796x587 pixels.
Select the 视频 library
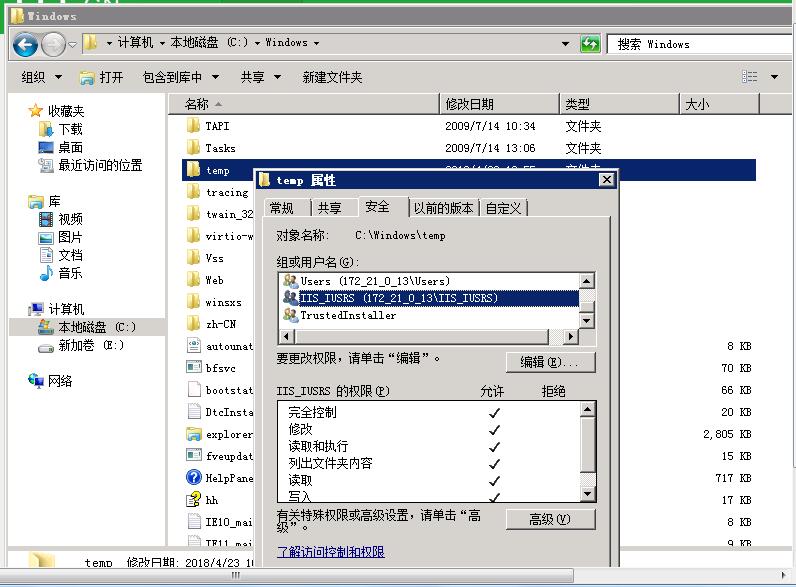(70, 219)
